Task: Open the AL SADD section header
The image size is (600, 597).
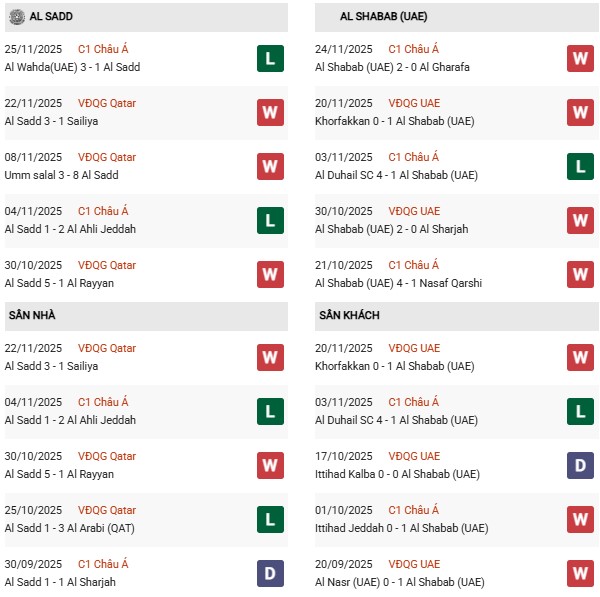Action: tap(50, 17)
